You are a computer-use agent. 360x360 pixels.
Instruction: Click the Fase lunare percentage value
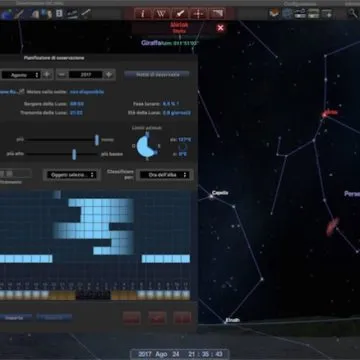coord(171,104)
